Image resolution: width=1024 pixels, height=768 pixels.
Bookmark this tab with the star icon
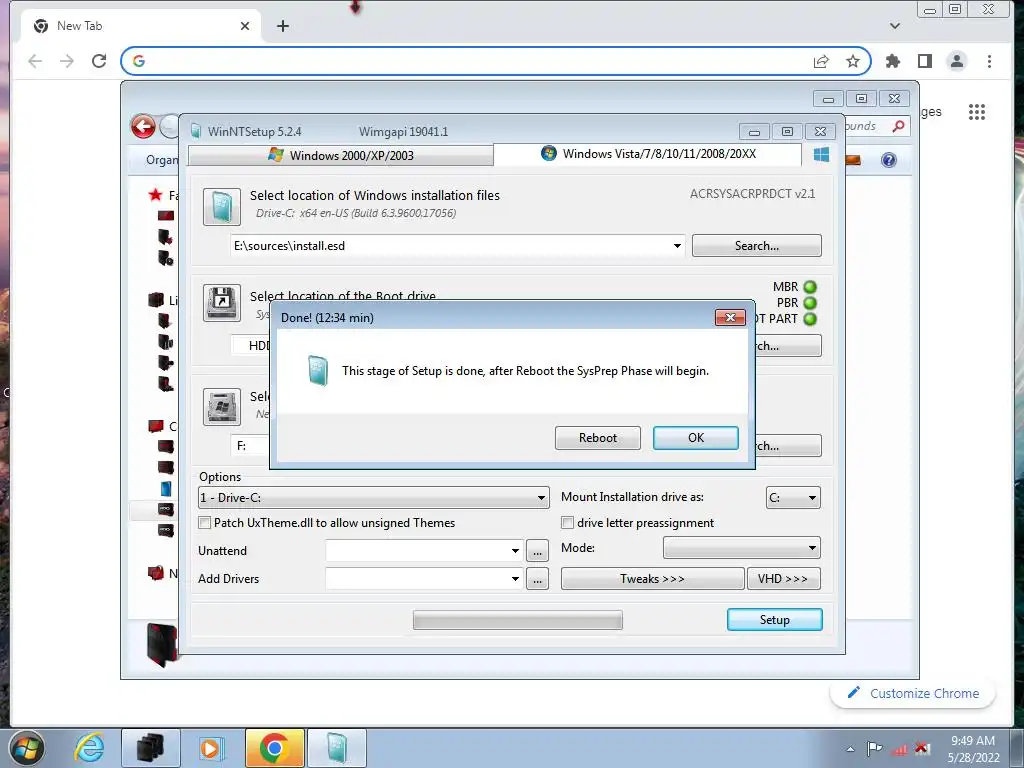point(852,61)
